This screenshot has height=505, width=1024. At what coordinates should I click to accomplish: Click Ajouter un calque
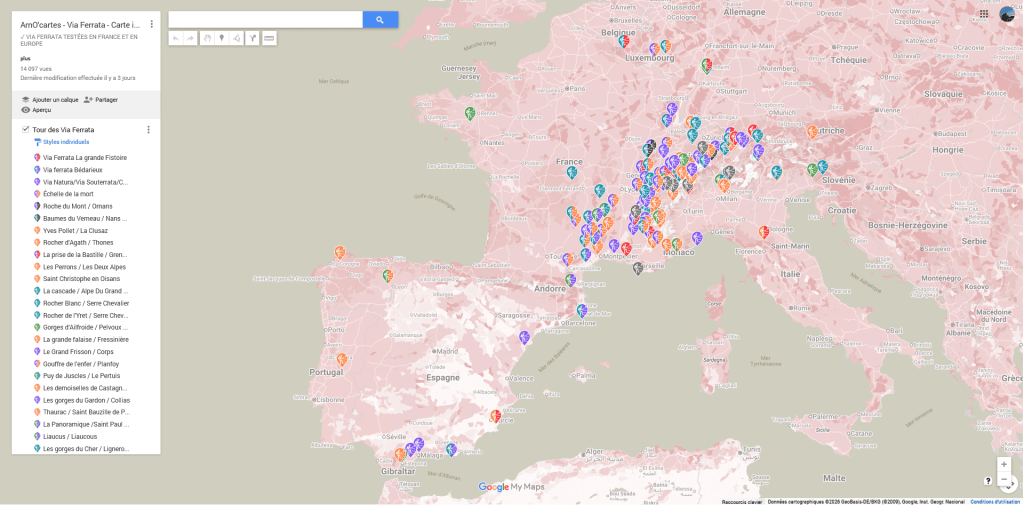tap(50, 100)
